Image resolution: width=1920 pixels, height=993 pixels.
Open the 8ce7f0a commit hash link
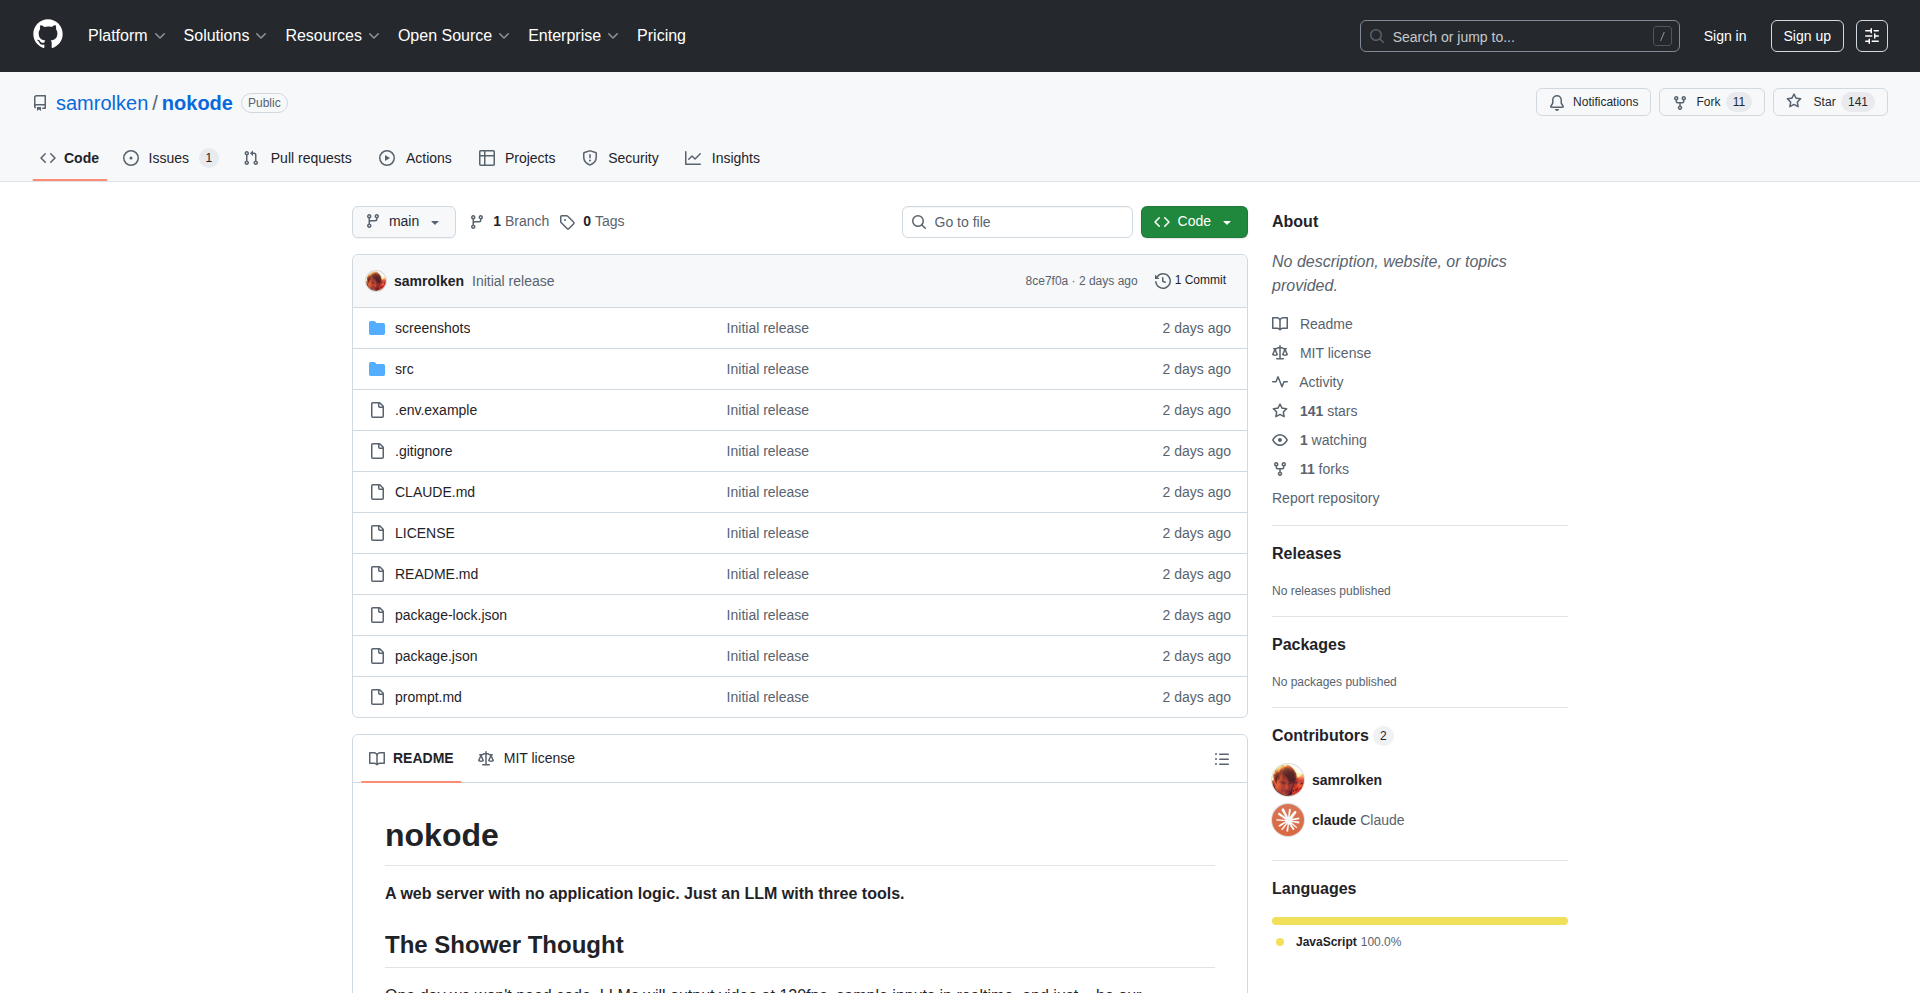click(x=1046, y=281)
